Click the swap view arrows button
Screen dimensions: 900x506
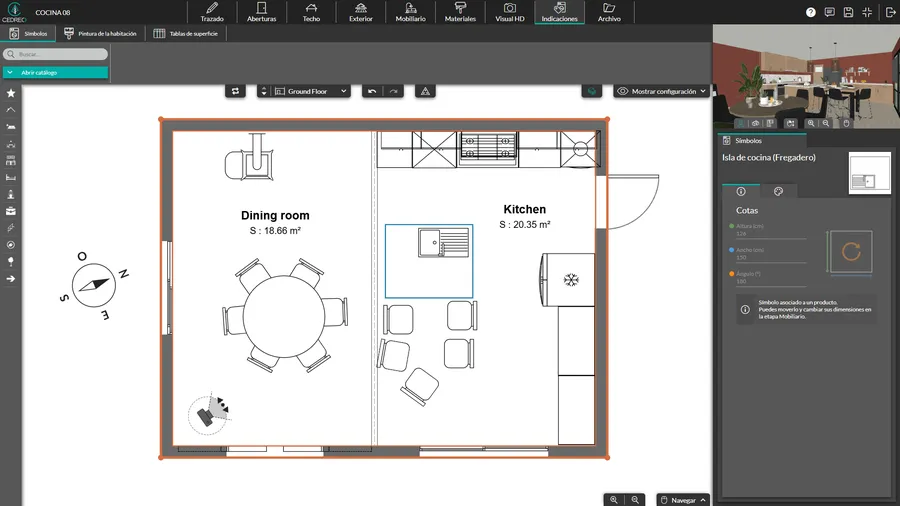[x=236, y=91]
